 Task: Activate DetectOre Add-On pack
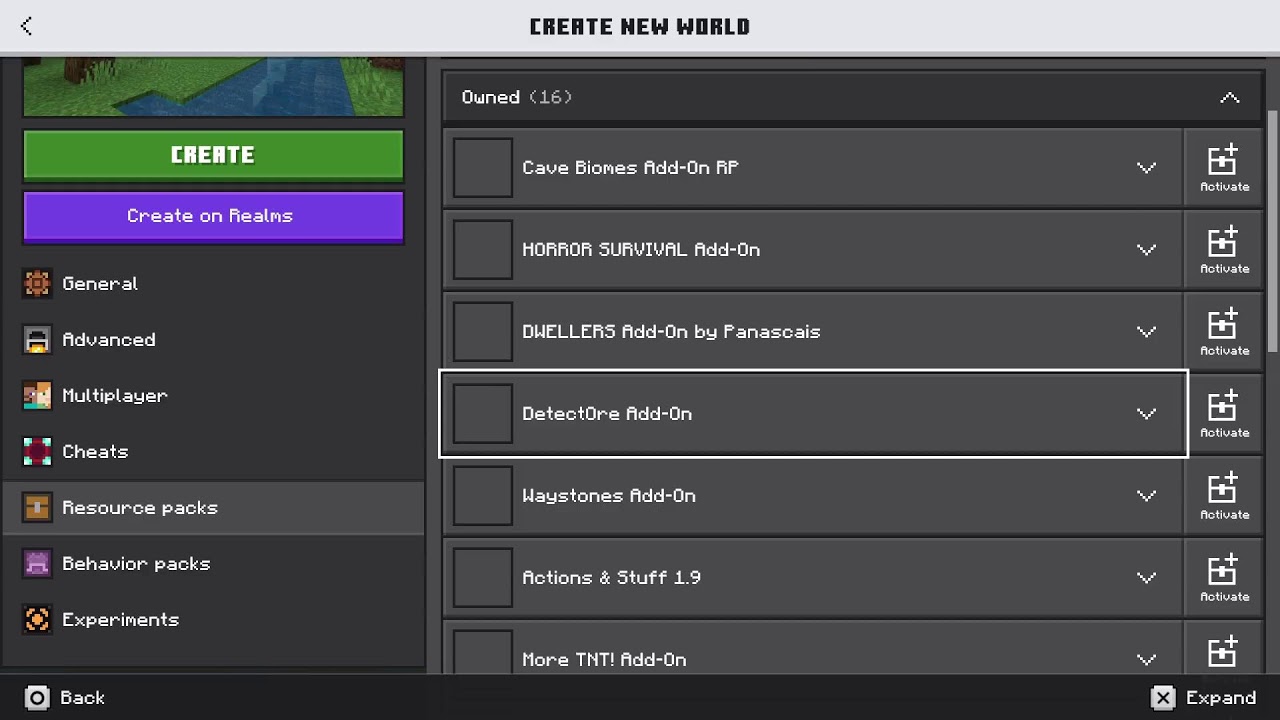tap(1224, 414)
